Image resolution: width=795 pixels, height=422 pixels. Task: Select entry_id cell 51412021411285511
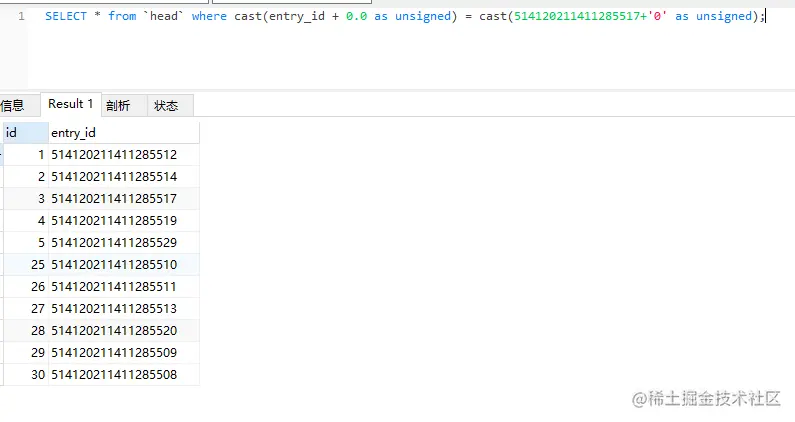[x=124, y=287]
